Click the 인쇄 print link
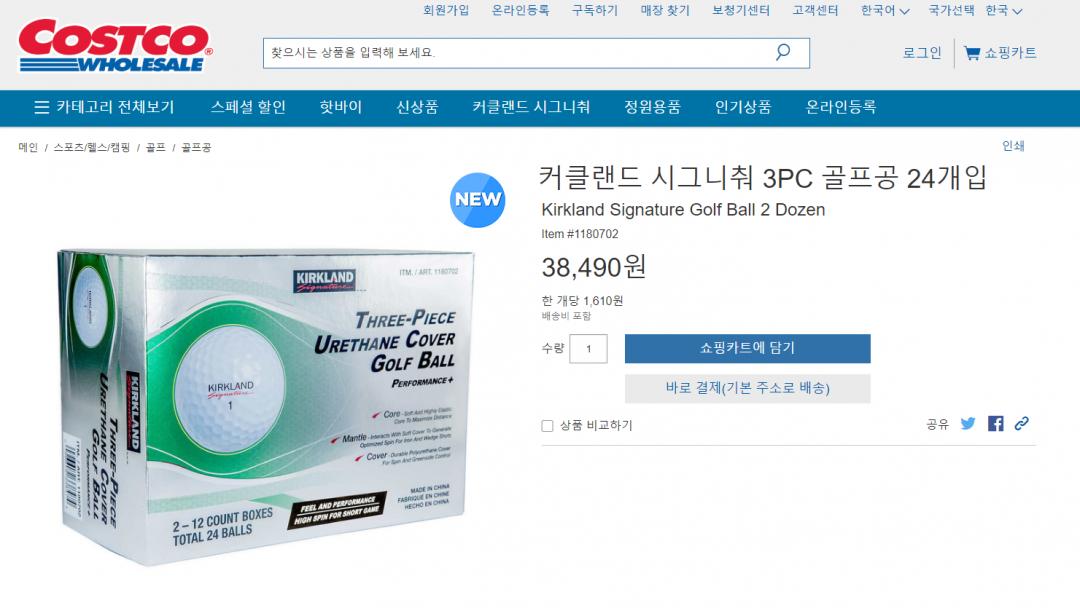The image size is (1080, 608). click(x=1013, y=145)
